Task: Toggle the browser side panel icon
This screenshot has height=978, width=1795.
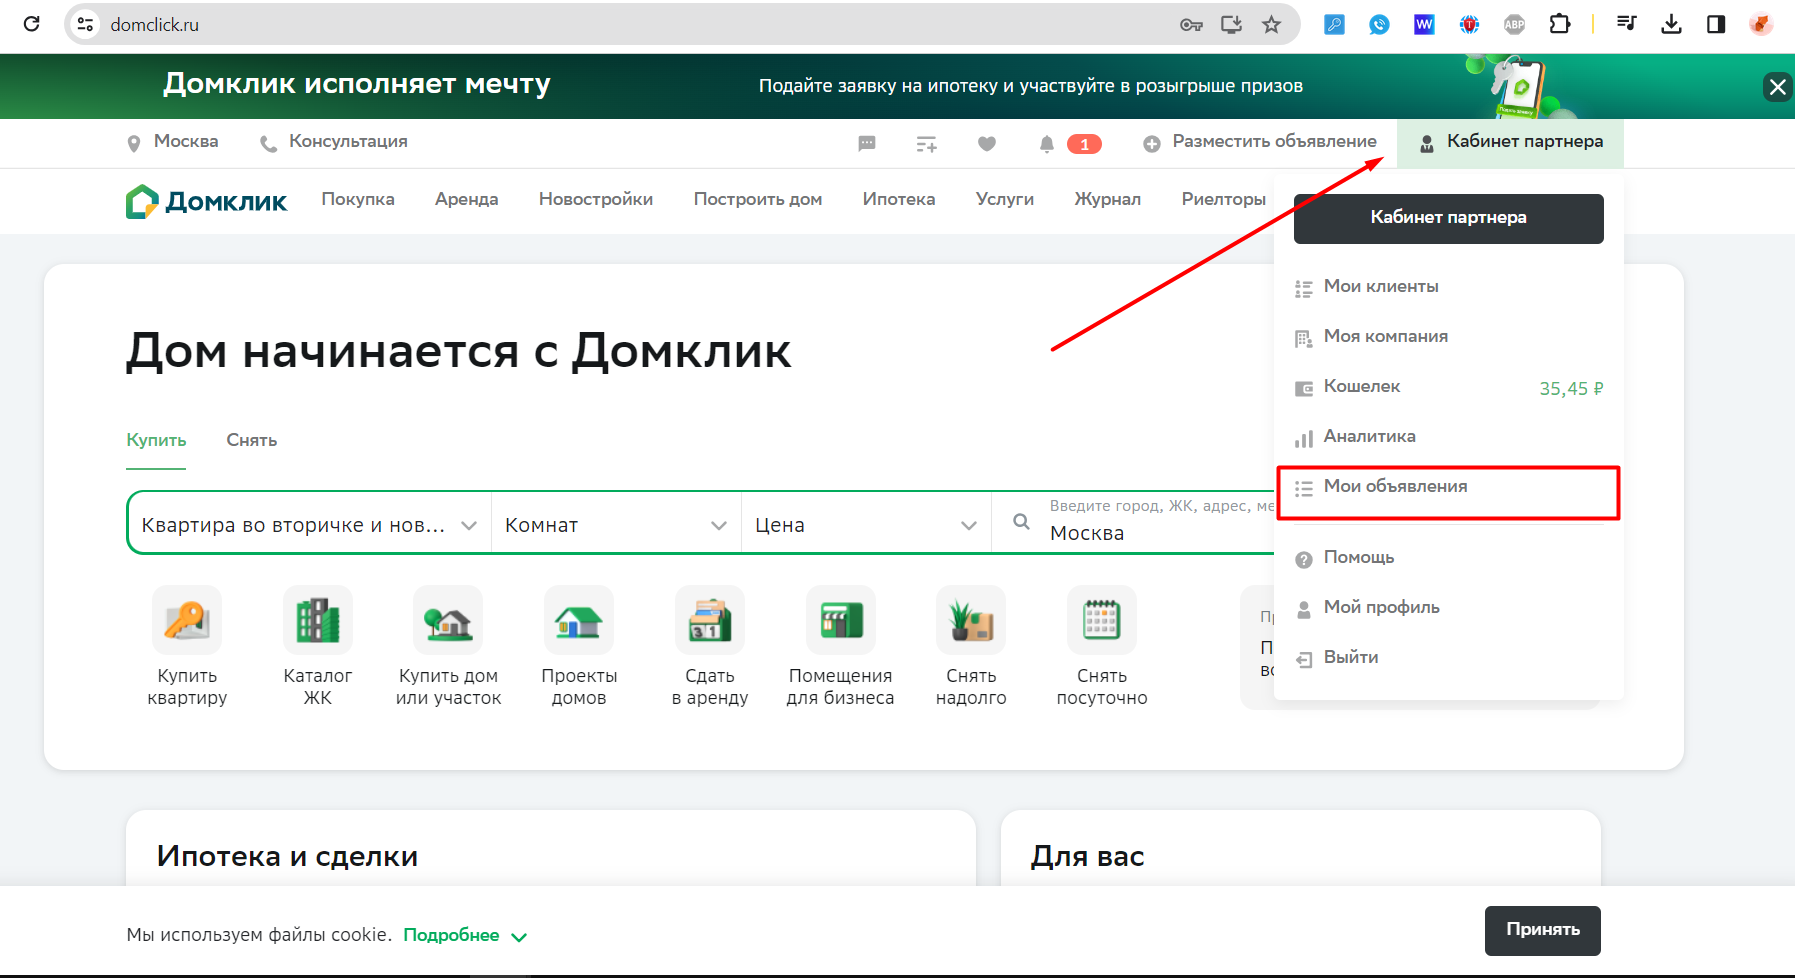Action: pyautogui.click(x=1716, y=24)
